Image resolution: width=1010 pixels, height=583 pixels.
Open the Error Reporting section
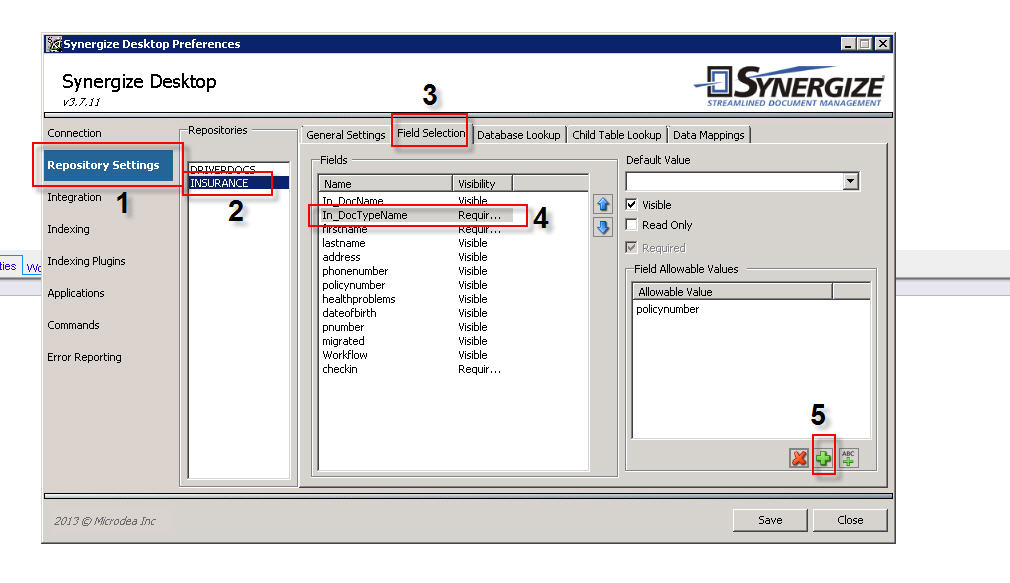[84, 357]
